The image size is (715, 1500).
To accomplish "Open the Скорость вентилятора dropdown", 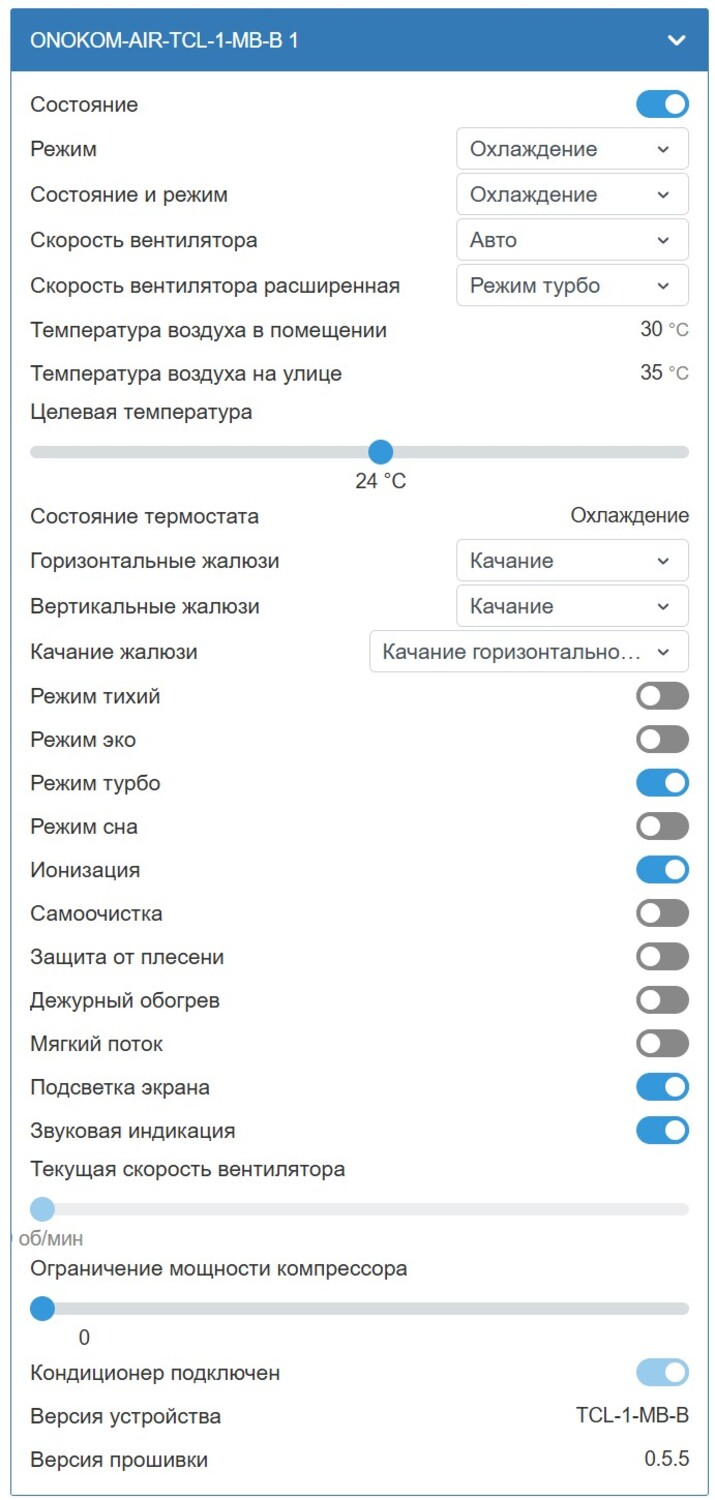I will (572, 239).
